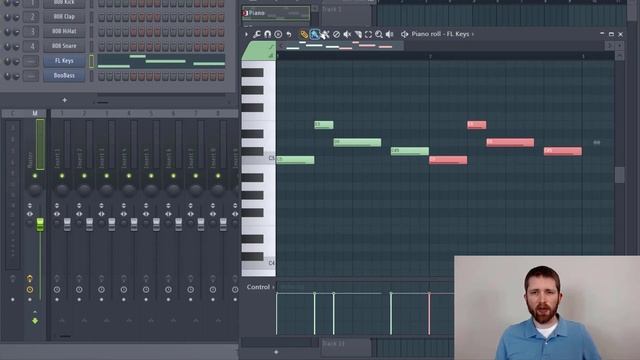Viewport: 640px width, 360px height.
Task: Toggle the channel select LED beside FL Keys
Action: [x=91, y=61]
